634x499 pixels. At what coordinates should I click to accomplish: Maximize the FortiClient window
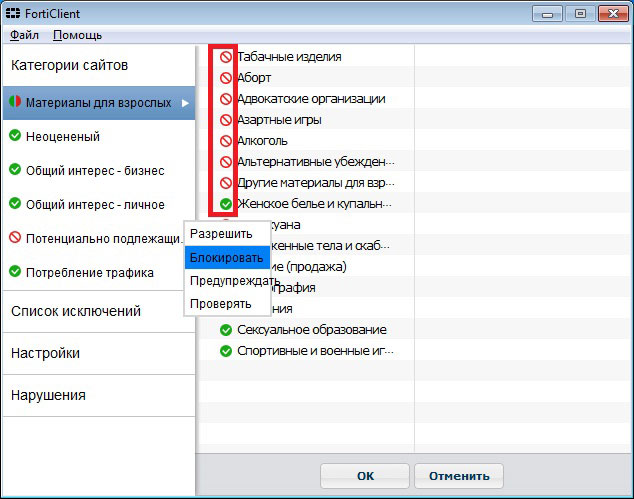[x=580, y=14]
